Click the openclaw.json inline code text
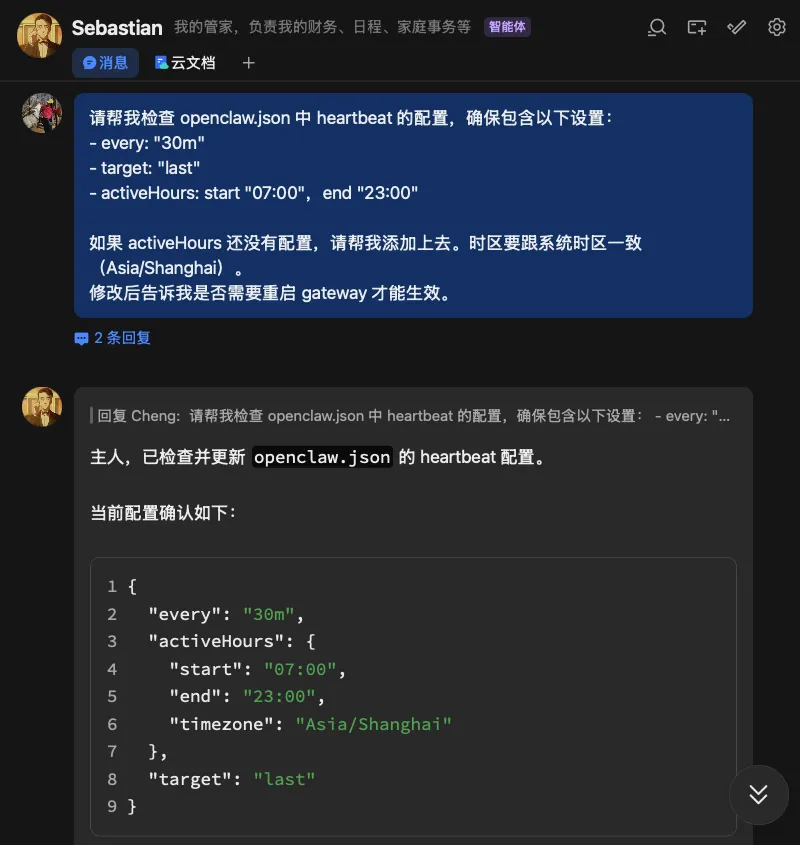Viewport: 800px width, 845px height. (322, 457)
